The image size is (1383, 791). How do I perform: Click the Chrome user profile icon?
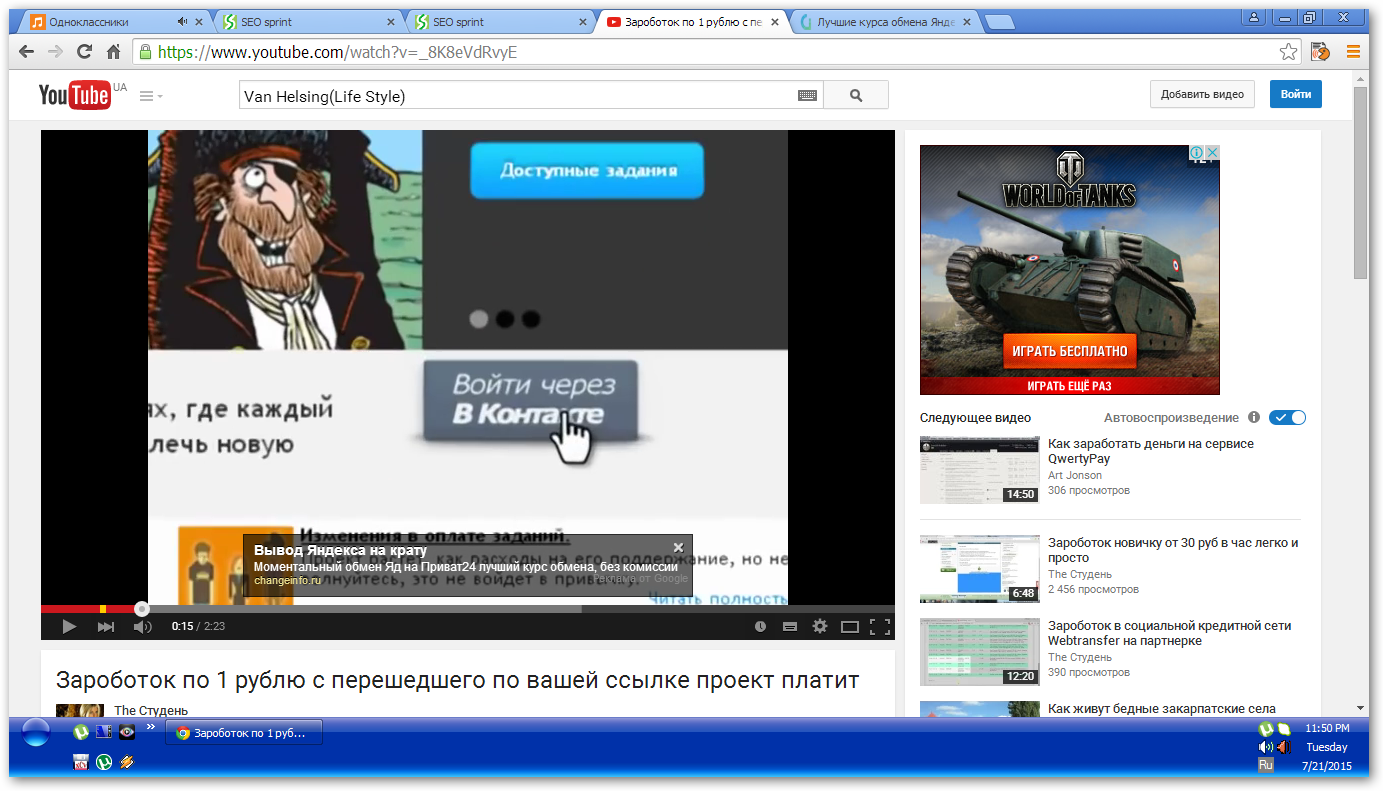coord(1254,17)
